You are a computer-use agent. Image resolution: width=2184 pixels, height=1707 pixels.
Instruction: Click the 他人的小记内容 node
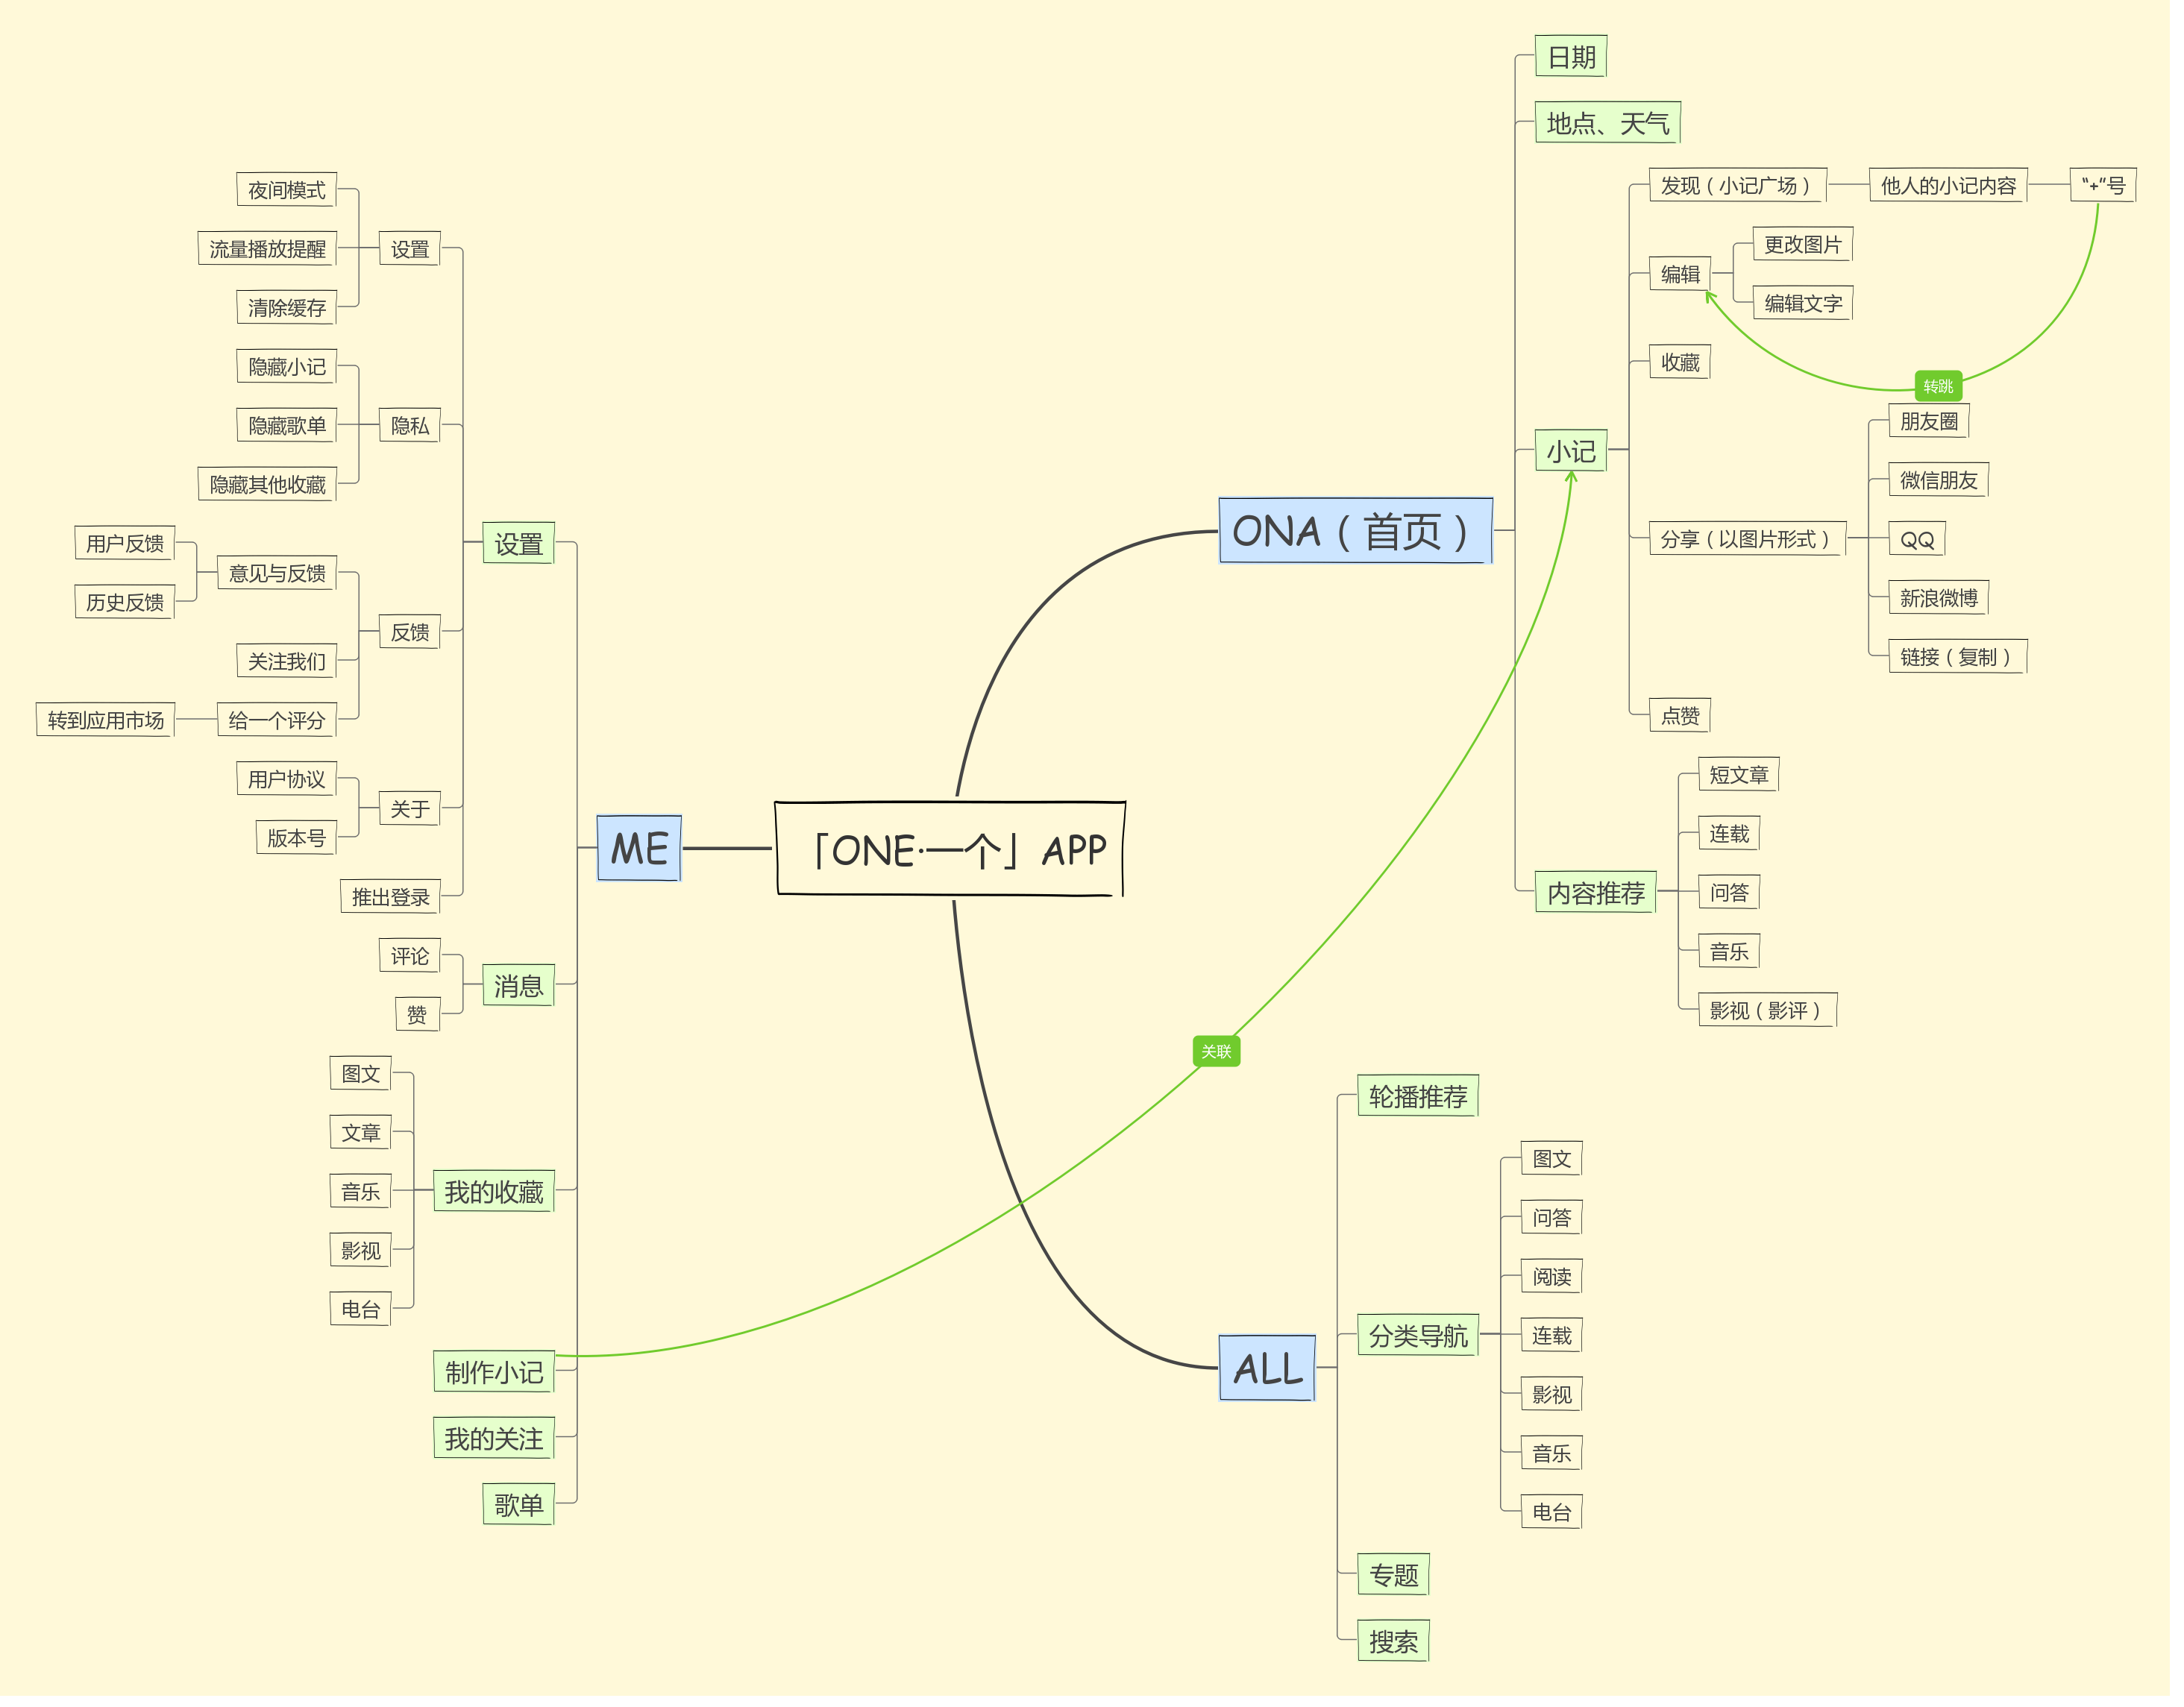[x=1960, y=186]
